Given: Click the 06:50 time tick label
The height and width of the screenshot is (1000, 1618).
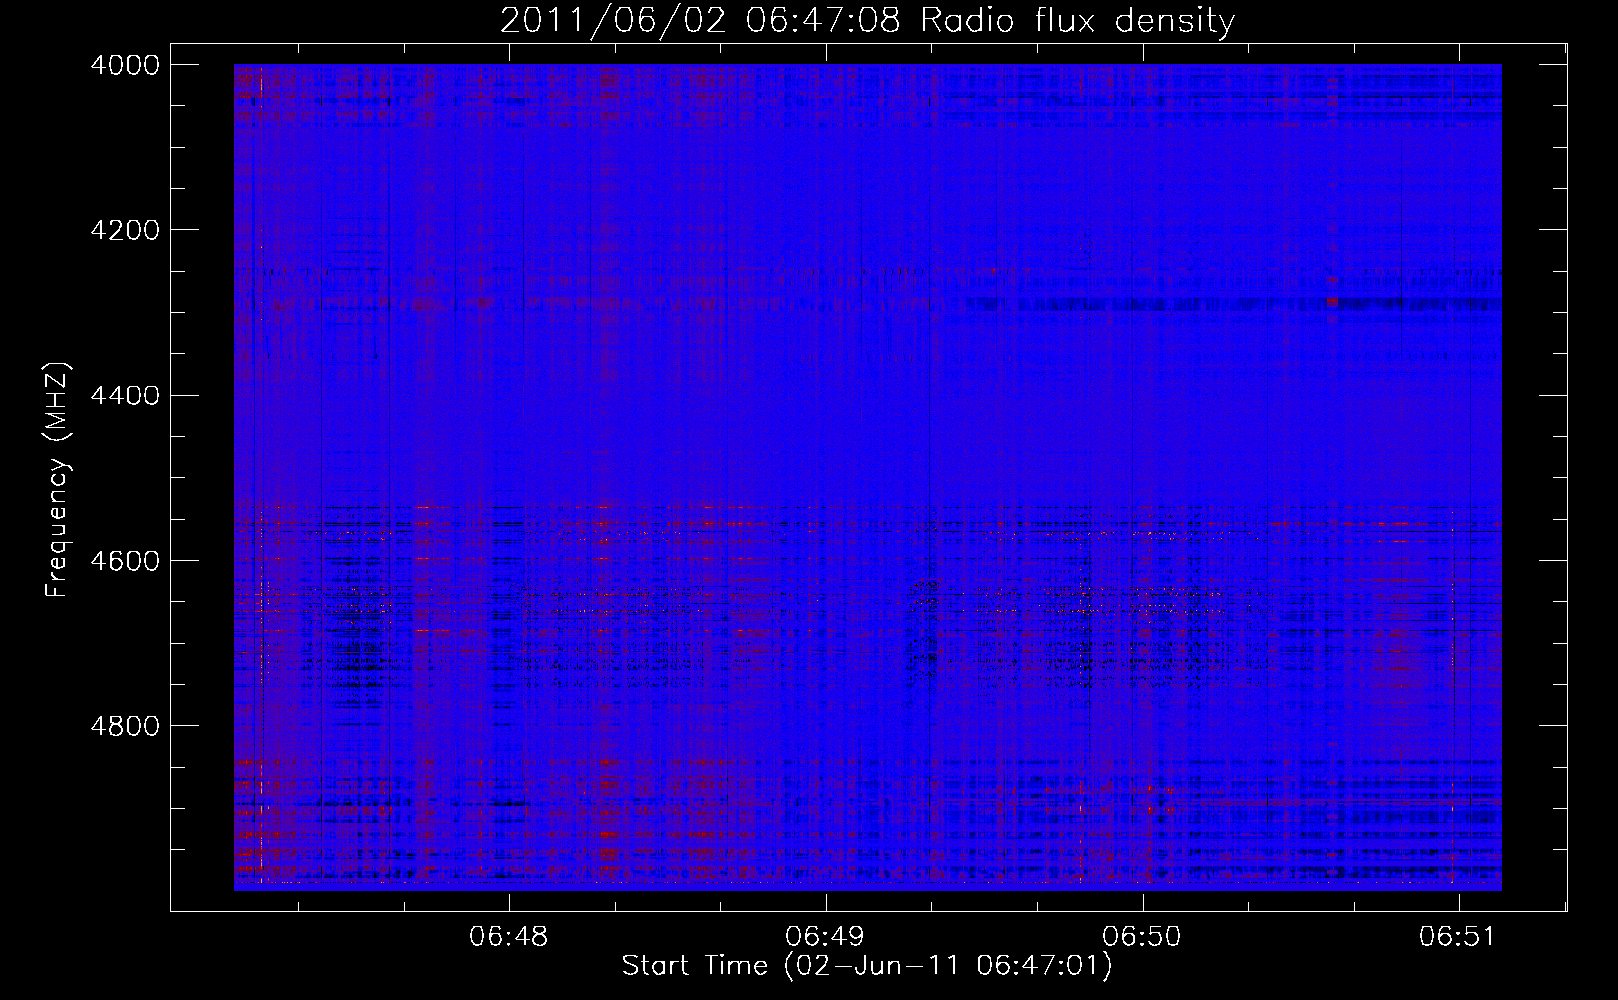Looking at the screenshot, I should (1141, 936).
